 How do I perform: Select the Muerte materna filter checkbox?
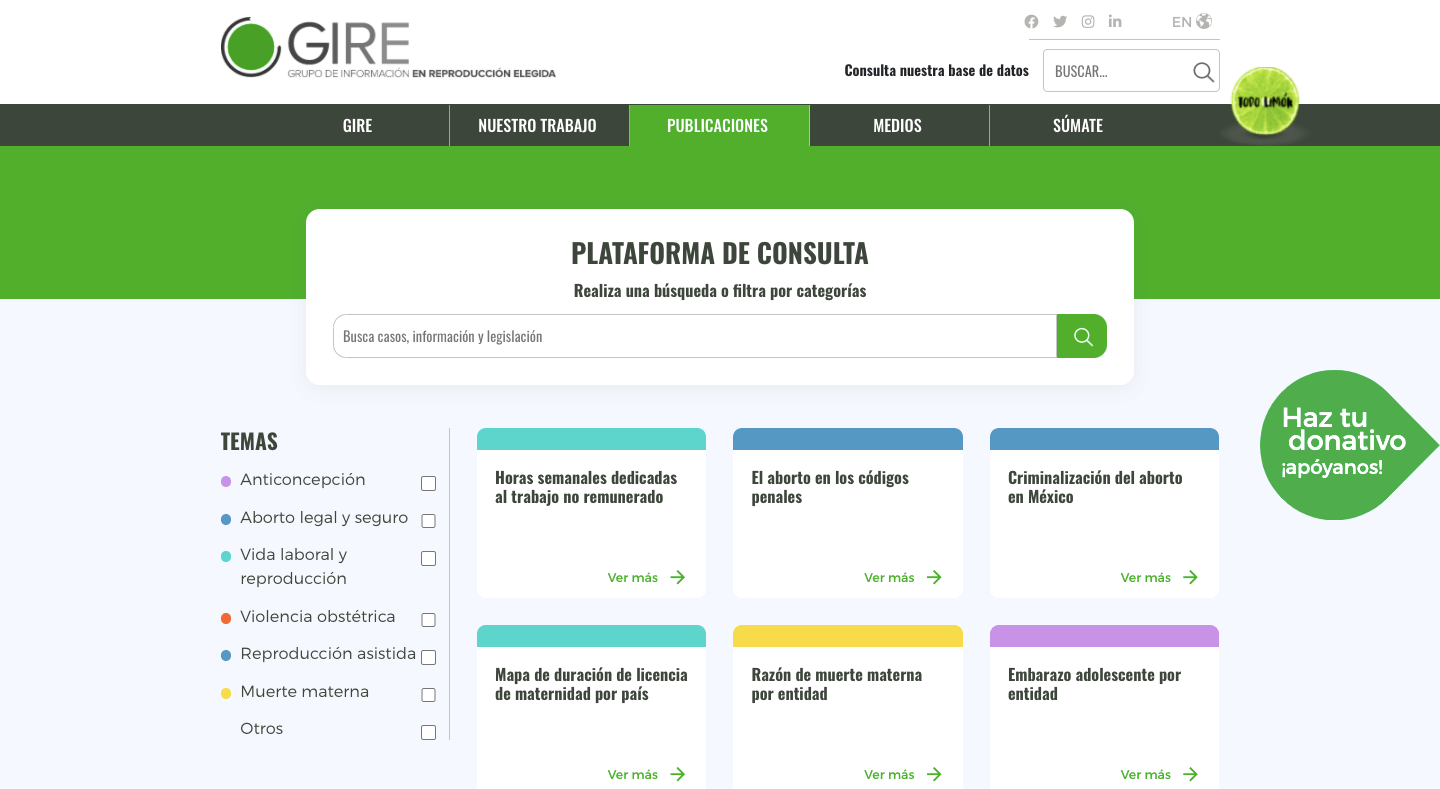pyautogui.click(x=428, y=695)
